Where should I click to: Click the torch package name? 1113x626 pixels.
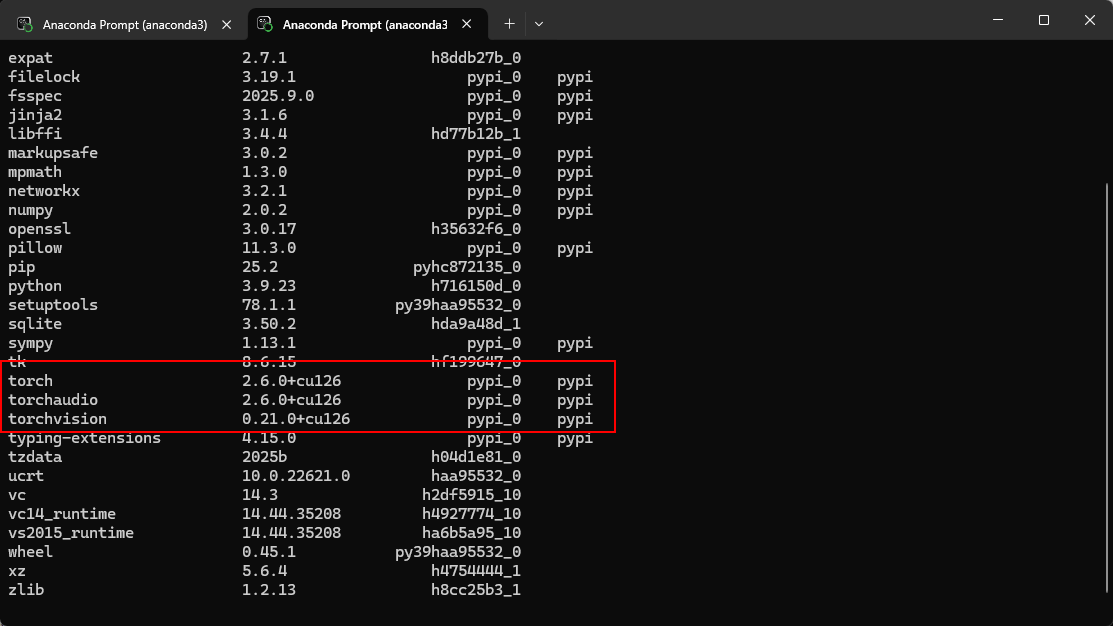31,381
